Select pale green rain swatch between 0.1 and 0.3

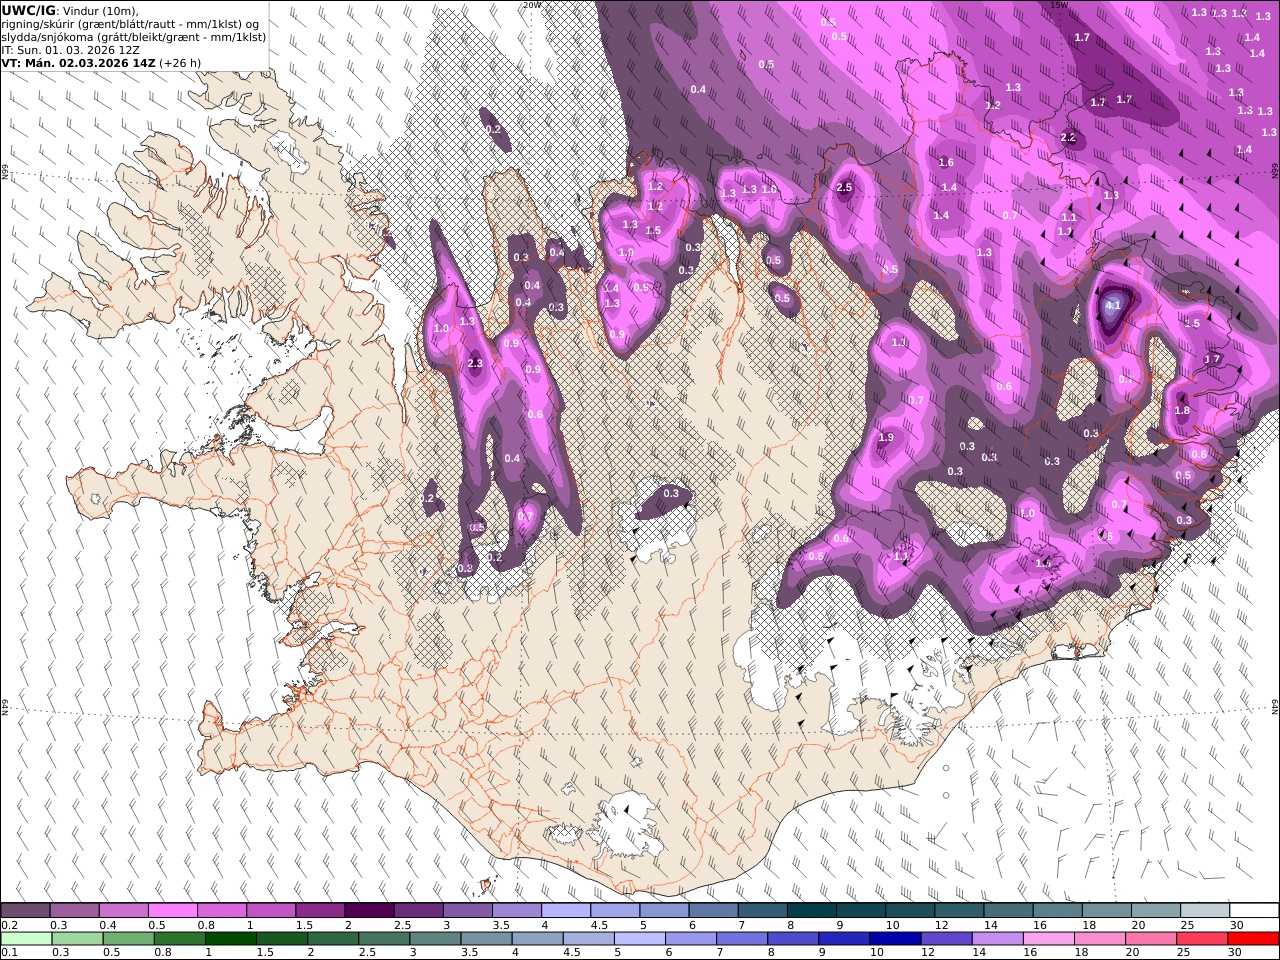[25, 939]
